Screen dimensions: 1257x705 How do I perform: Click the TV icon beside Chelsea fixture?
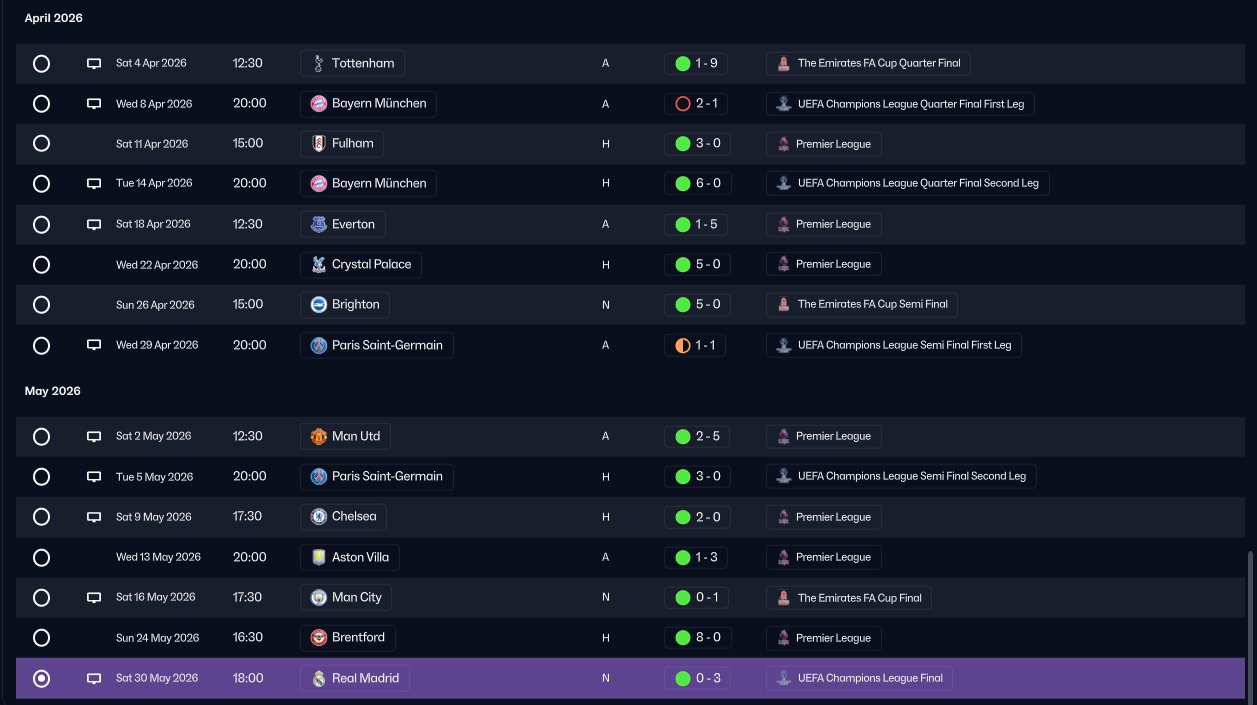(94, 517)
